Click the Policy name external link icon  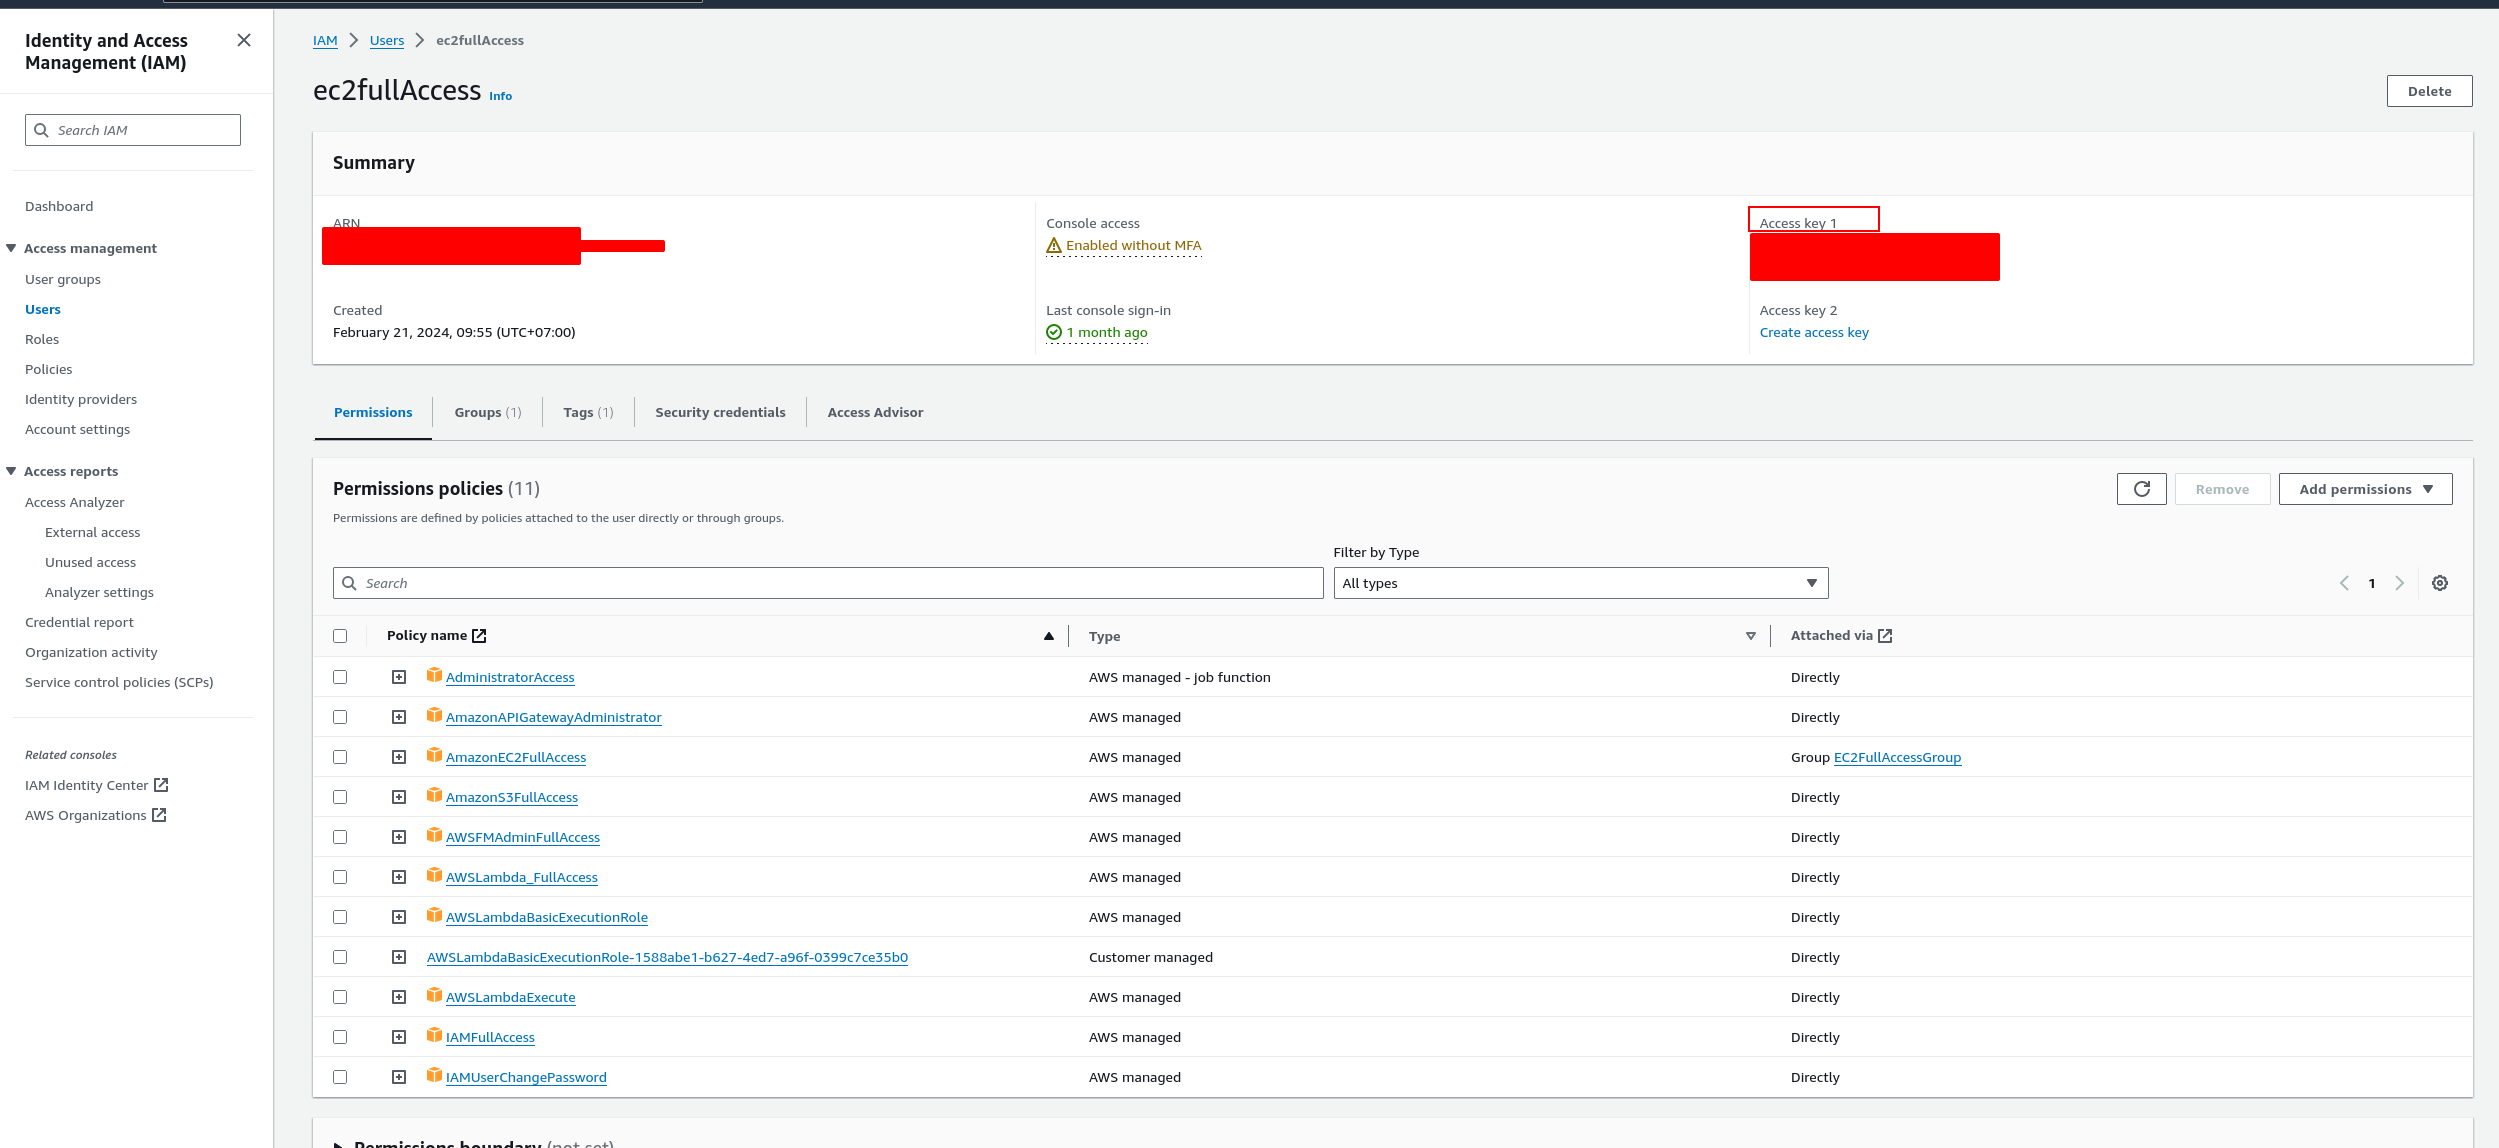[x=479, y=636]
